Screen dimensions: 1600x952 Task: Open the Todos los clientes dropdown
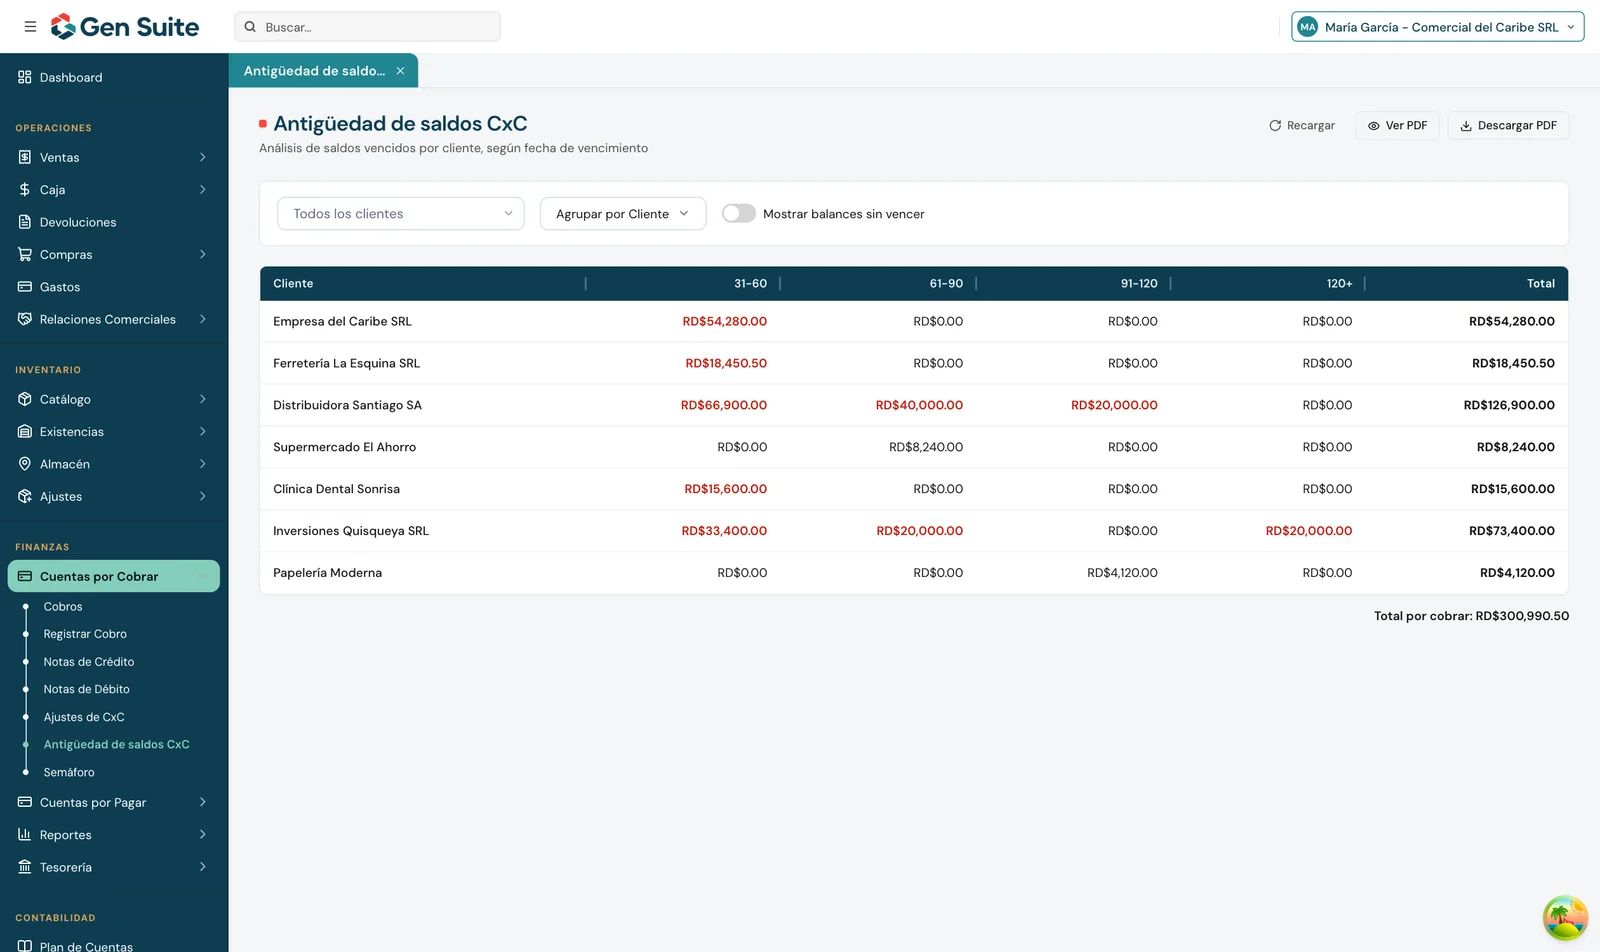pos(401,213)
